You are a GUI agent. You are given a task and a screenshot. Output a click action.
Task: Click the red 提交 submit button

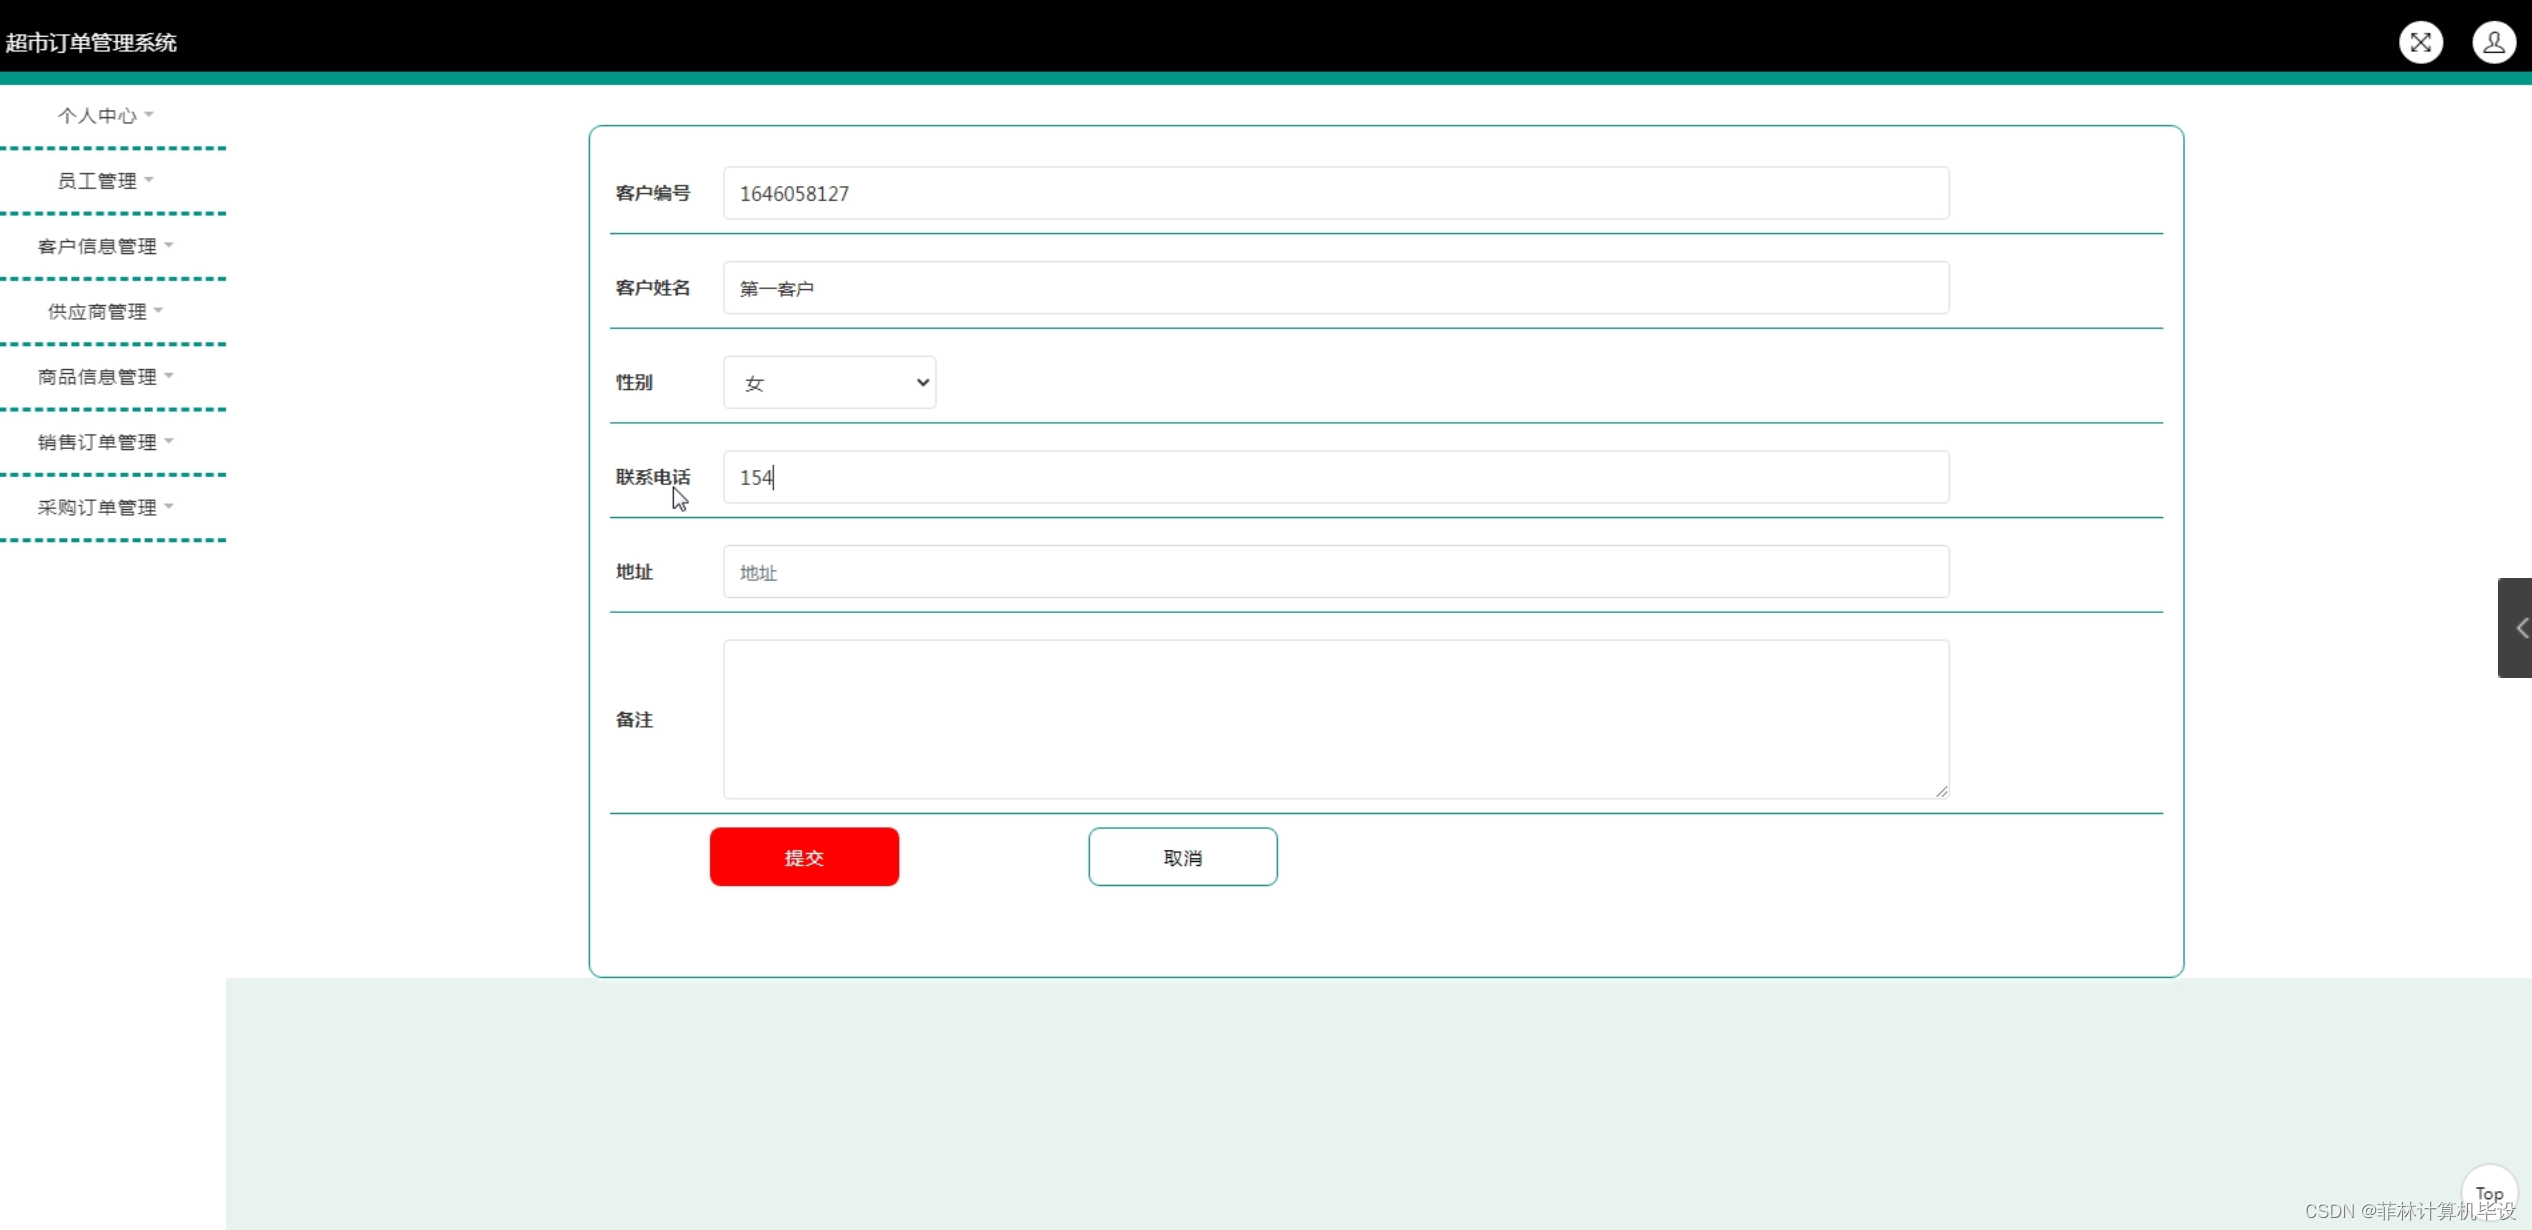tap(804, 856)
